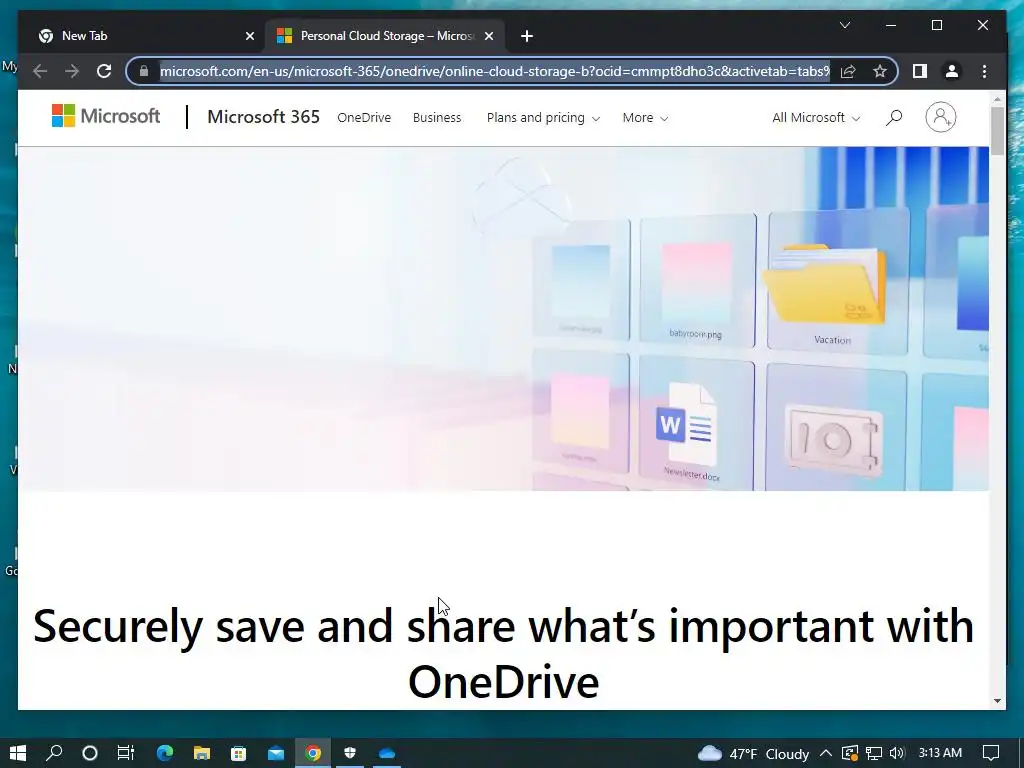Open the OneDrive nav link
Image resolution: width=1024 pixels, height=768 pixels.
[364, 118]
